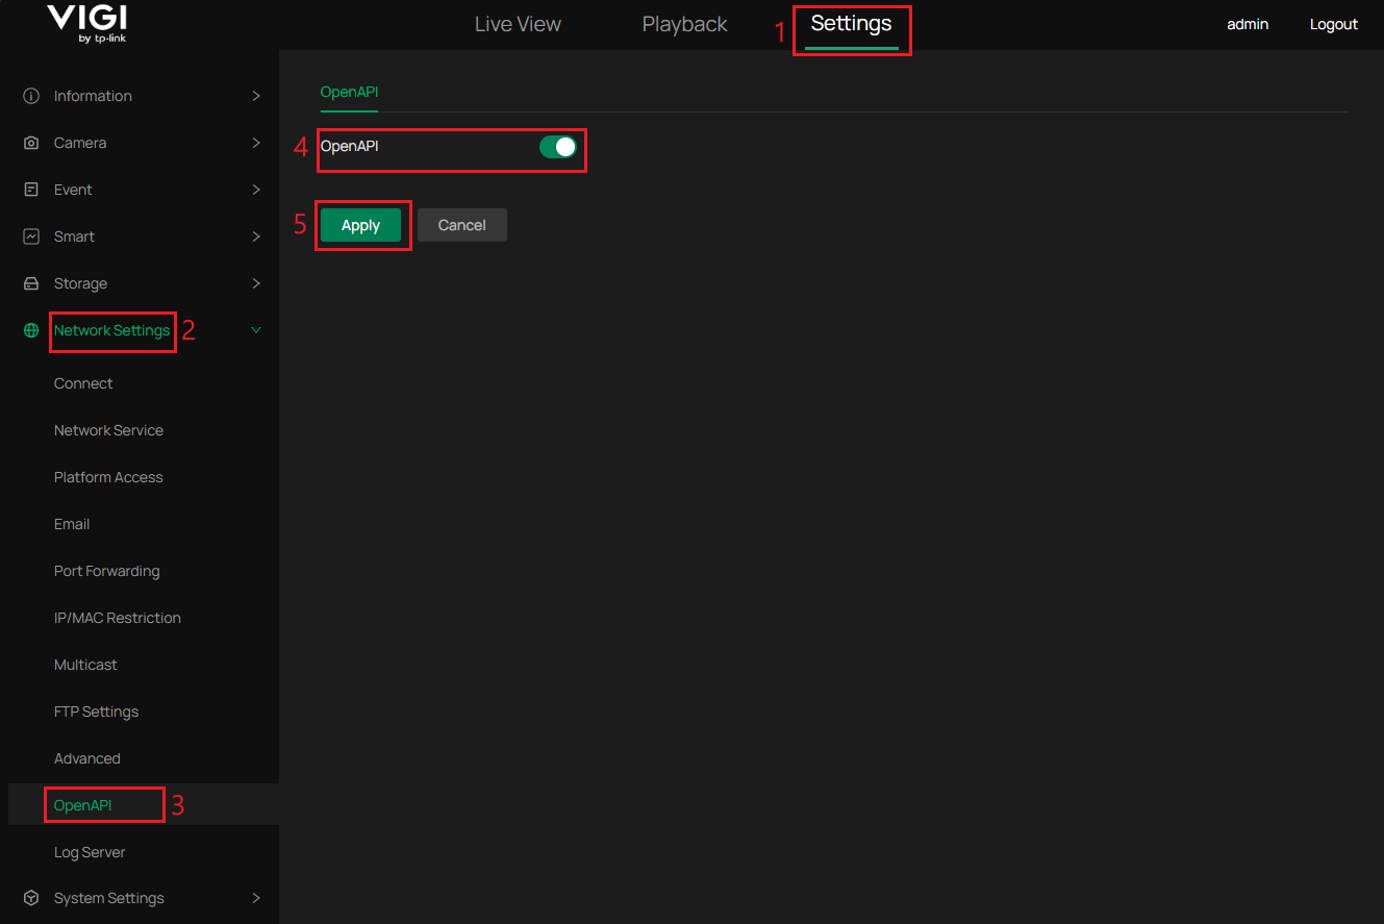Open the Port Forwarding submenu item
1384x924 pixels.
[107, 571]
